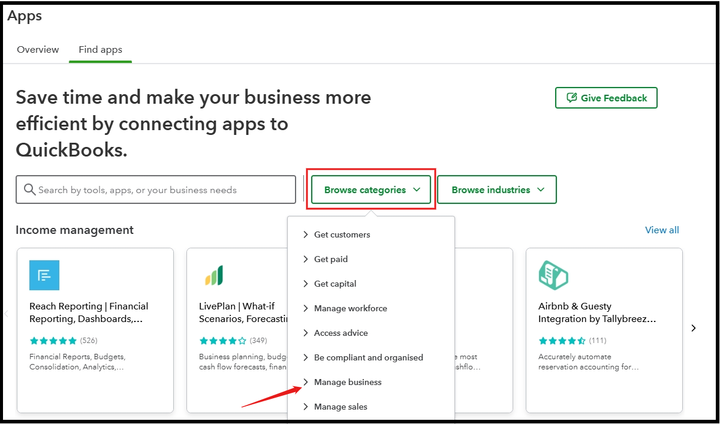Expand the Get customers category
720x424 pixels.
coord(342,235)
